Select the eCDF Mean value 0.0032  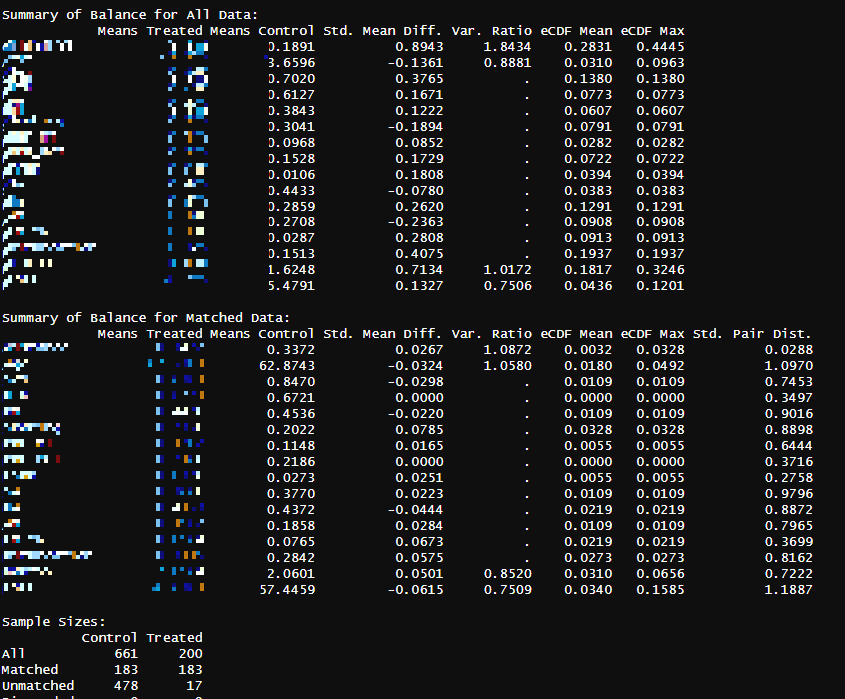point(588,350)
